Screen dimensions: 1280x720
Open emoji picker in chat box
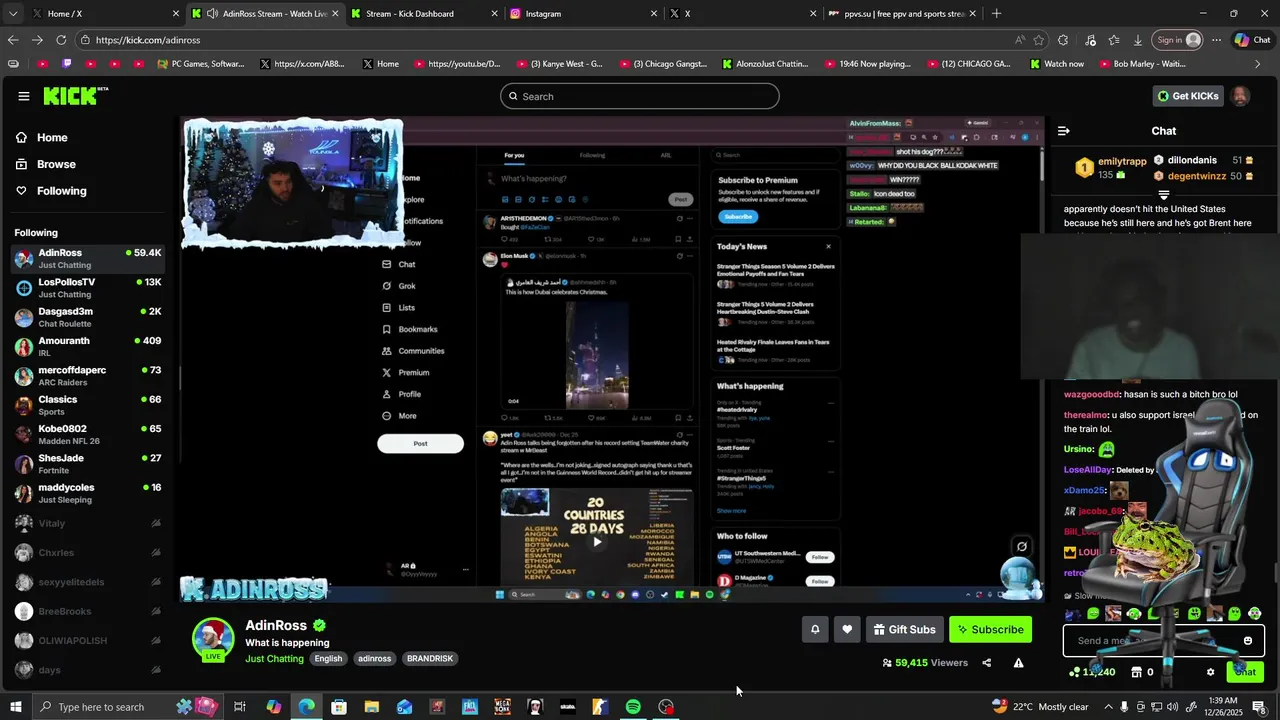coord(1247,641)
